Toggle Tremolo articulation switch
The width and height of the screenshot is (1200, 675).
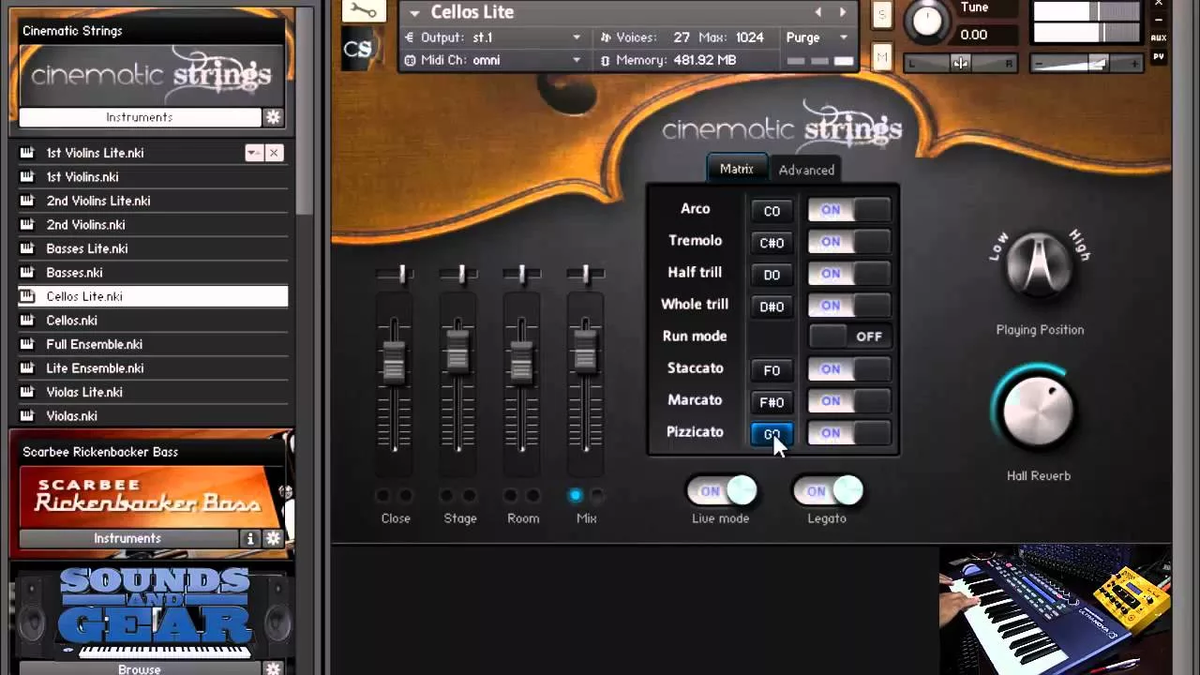(849, 242)
